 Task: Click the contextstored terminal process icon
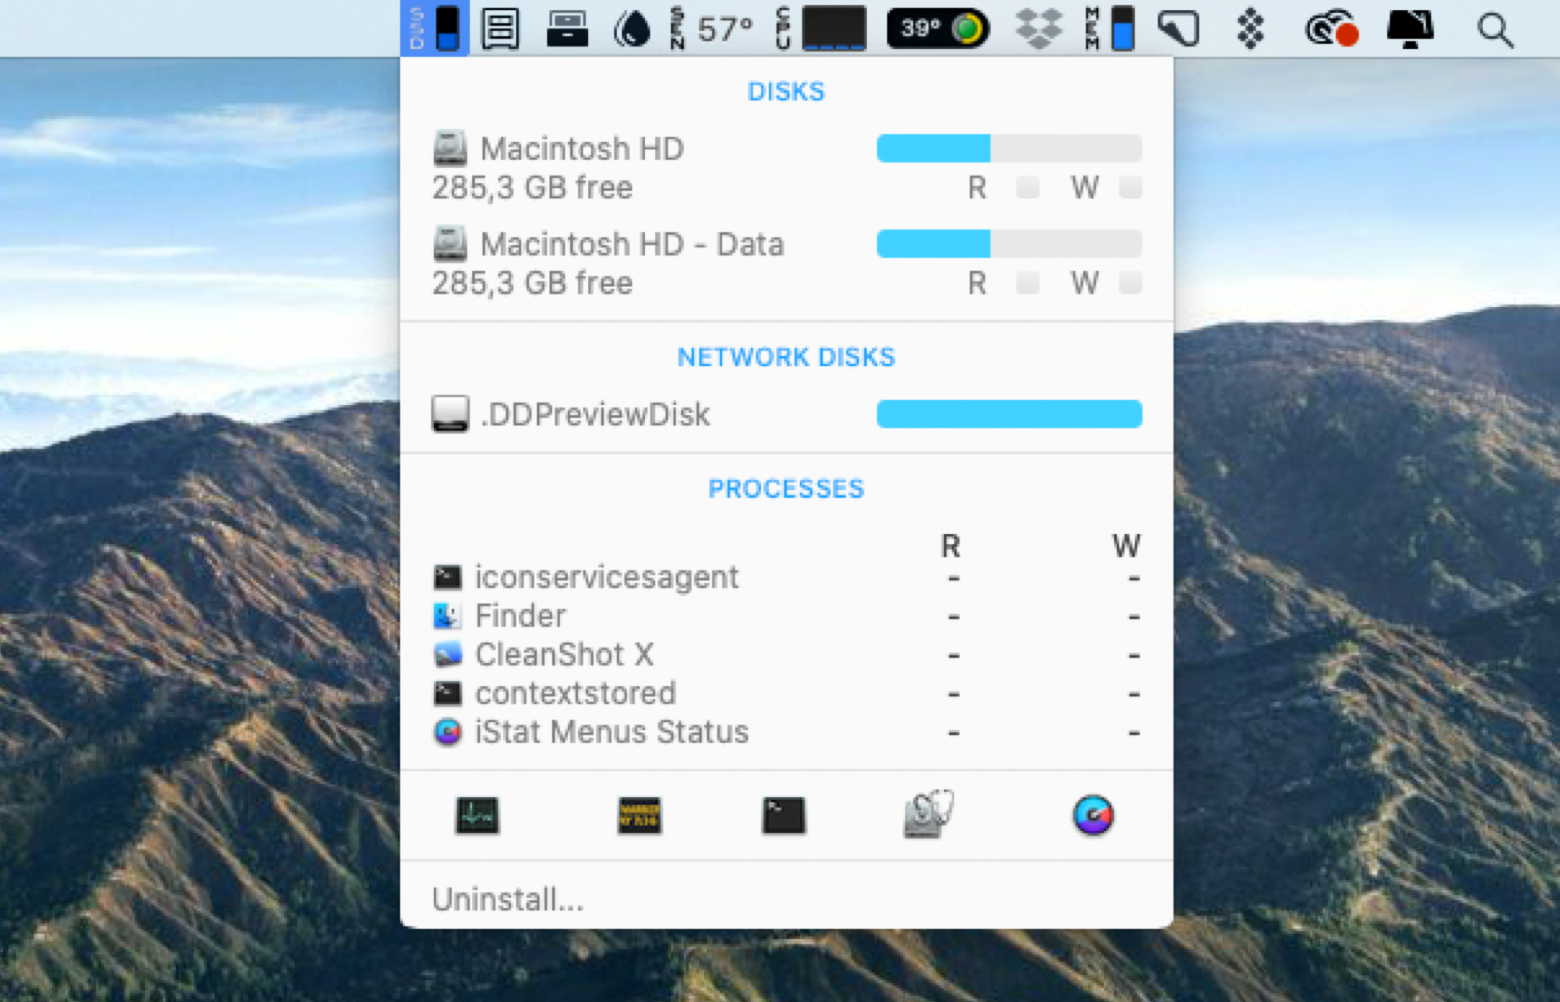448,693
